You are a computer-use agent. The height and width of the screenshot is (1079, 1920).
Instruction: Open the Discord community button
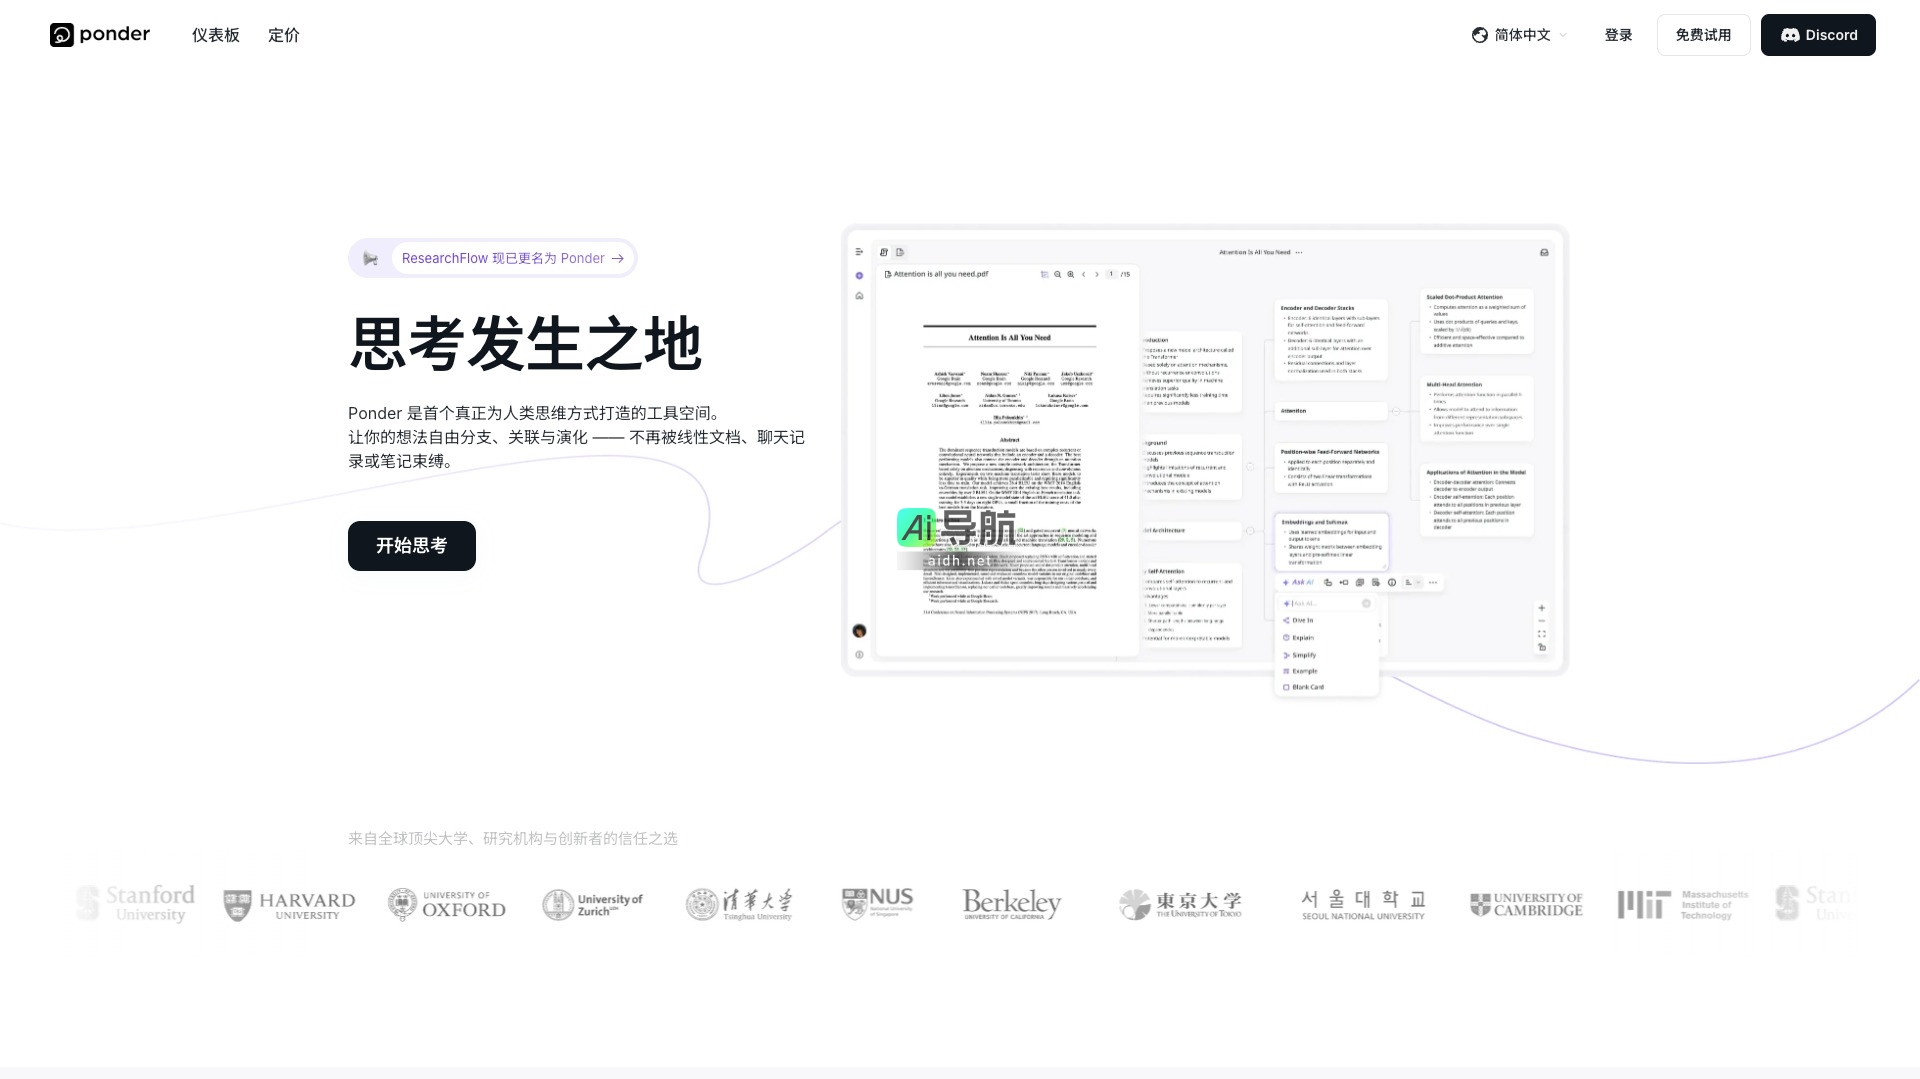(x=1817, y=35)
